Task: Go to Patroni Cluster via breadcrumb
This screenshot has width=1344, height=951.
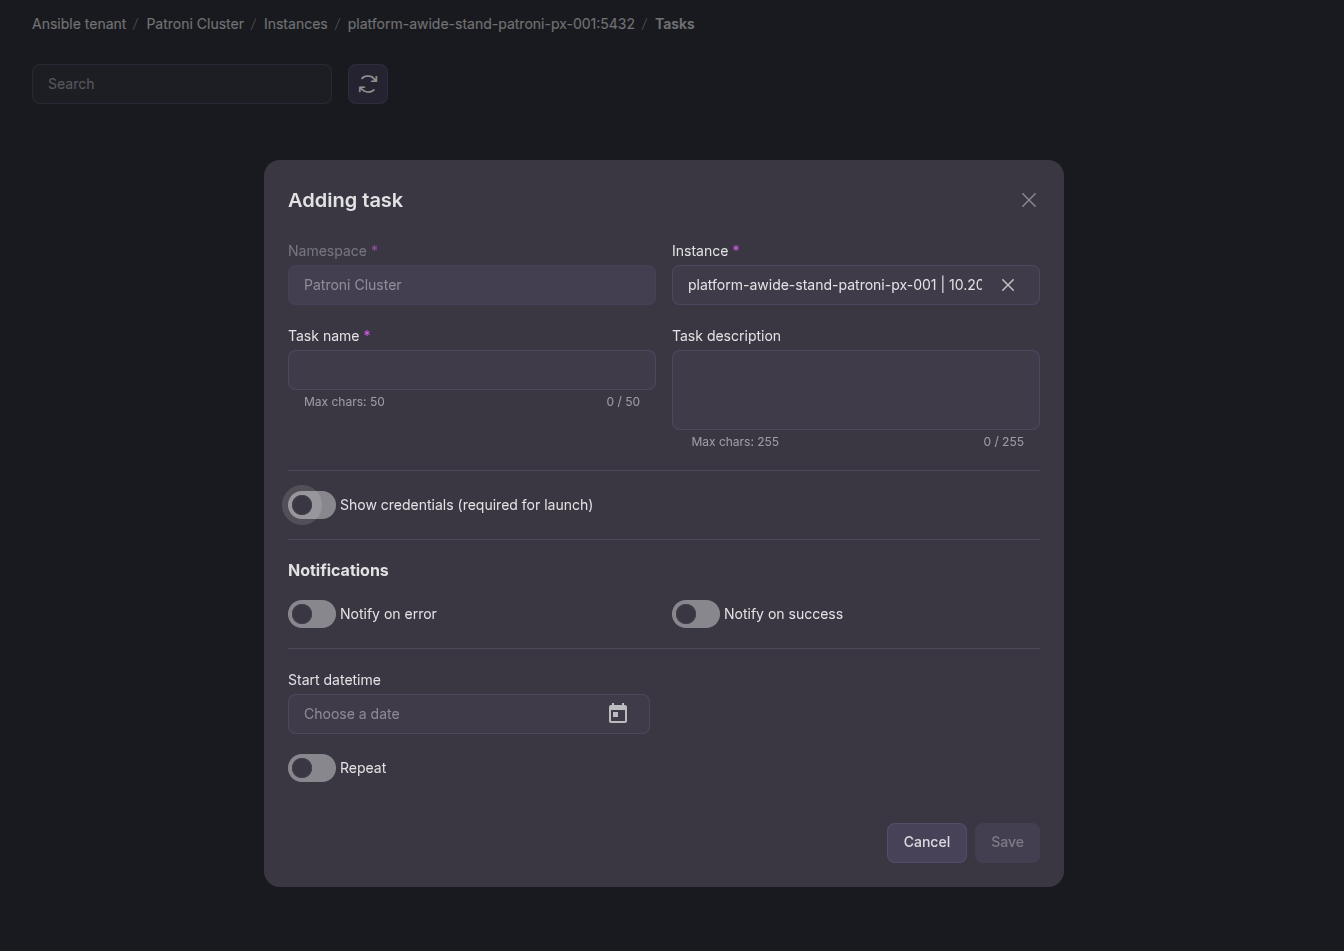Action: [195, 23]
